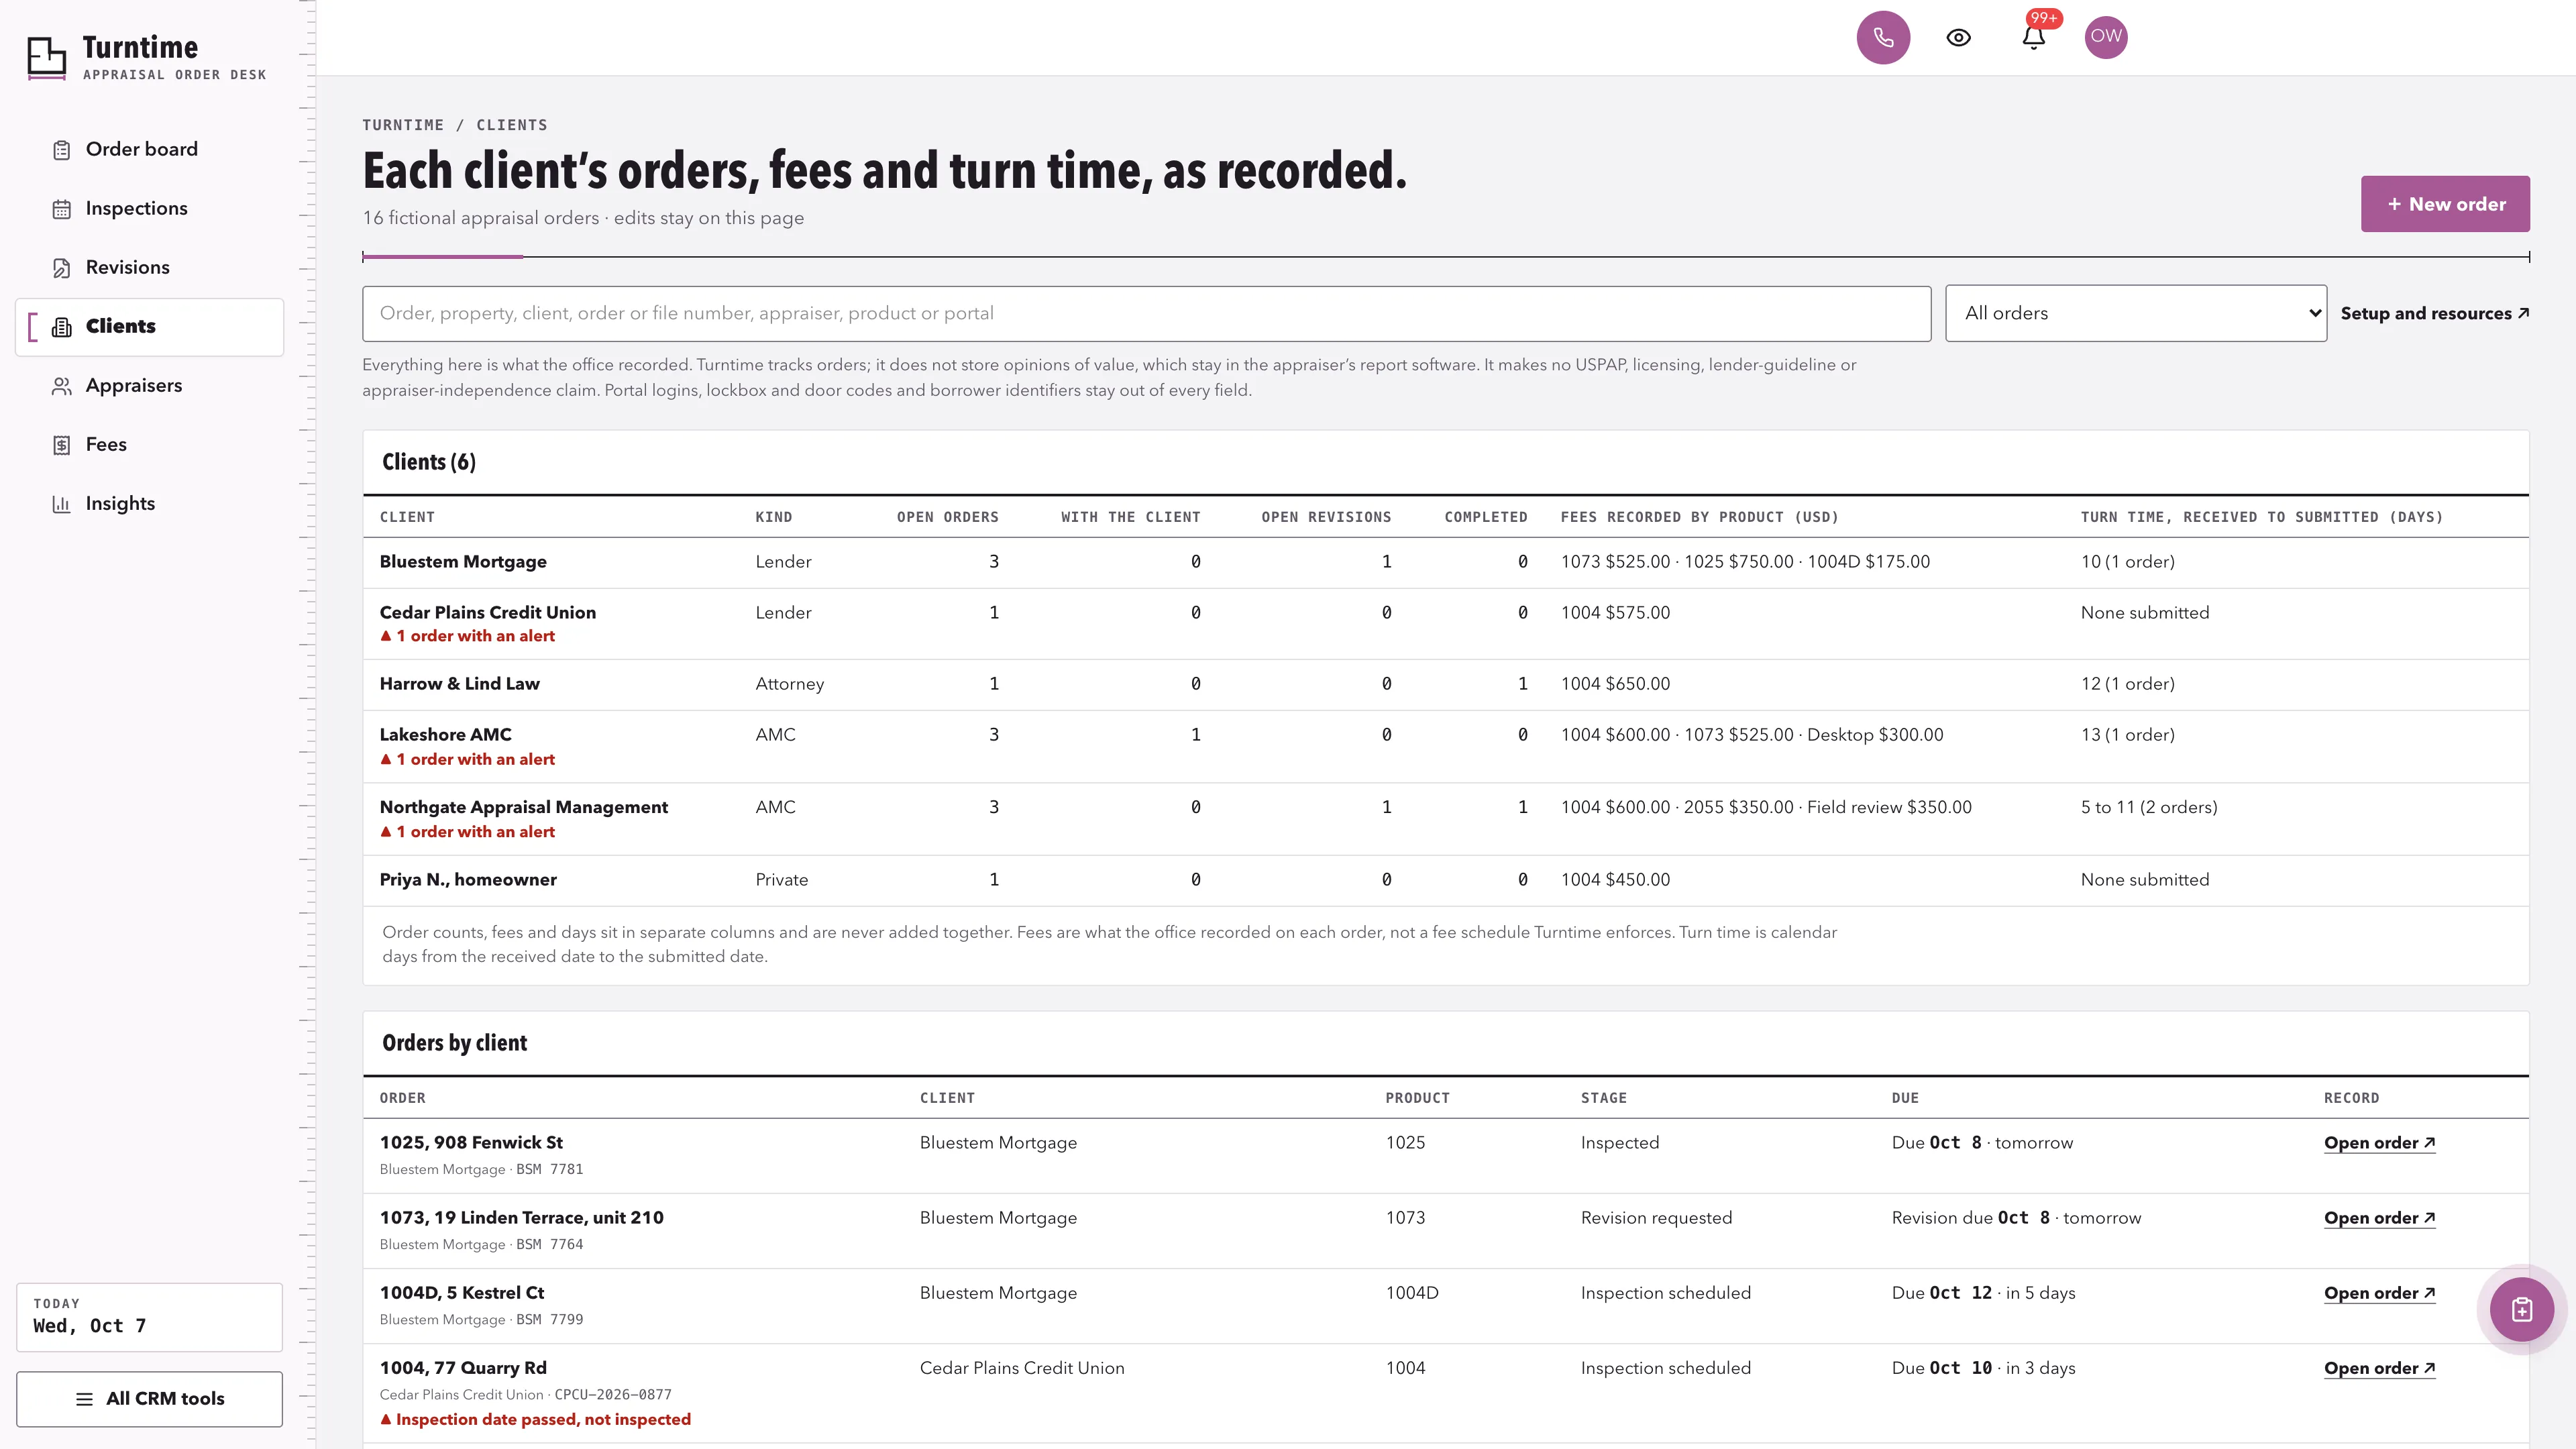Toggle the eye view icon in header

1958,38
